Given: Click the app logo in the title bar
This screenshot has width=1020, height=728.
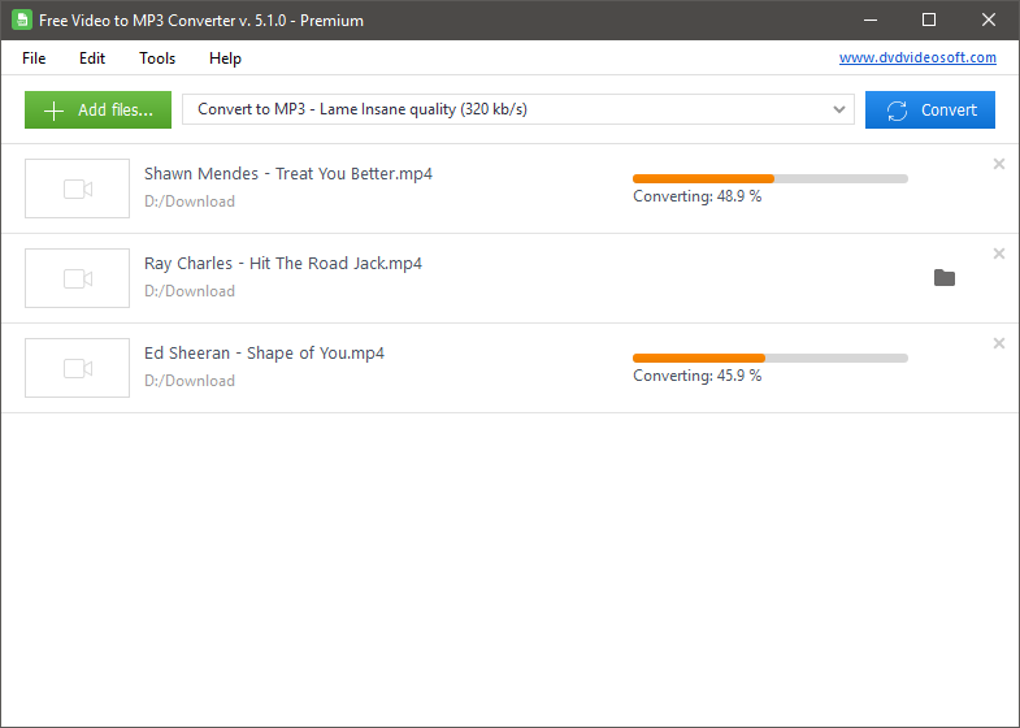Looking at the screenshot, I should coord(21,19).
